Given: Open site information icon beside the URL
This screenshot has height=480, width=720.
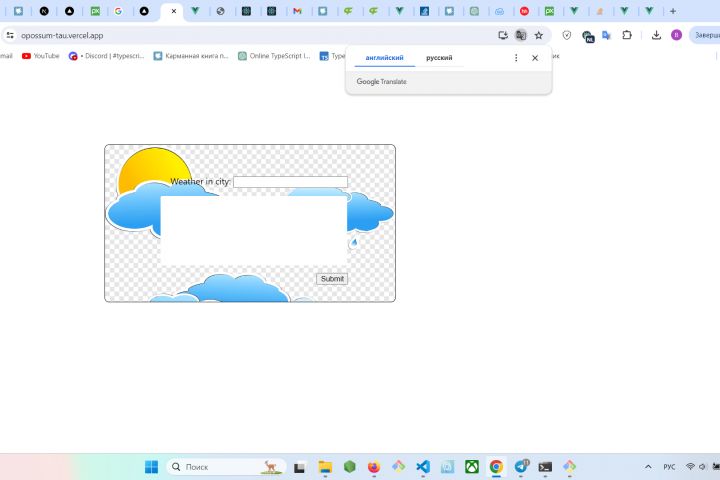Looking at the screenshot, I should (x=10, y=35).
